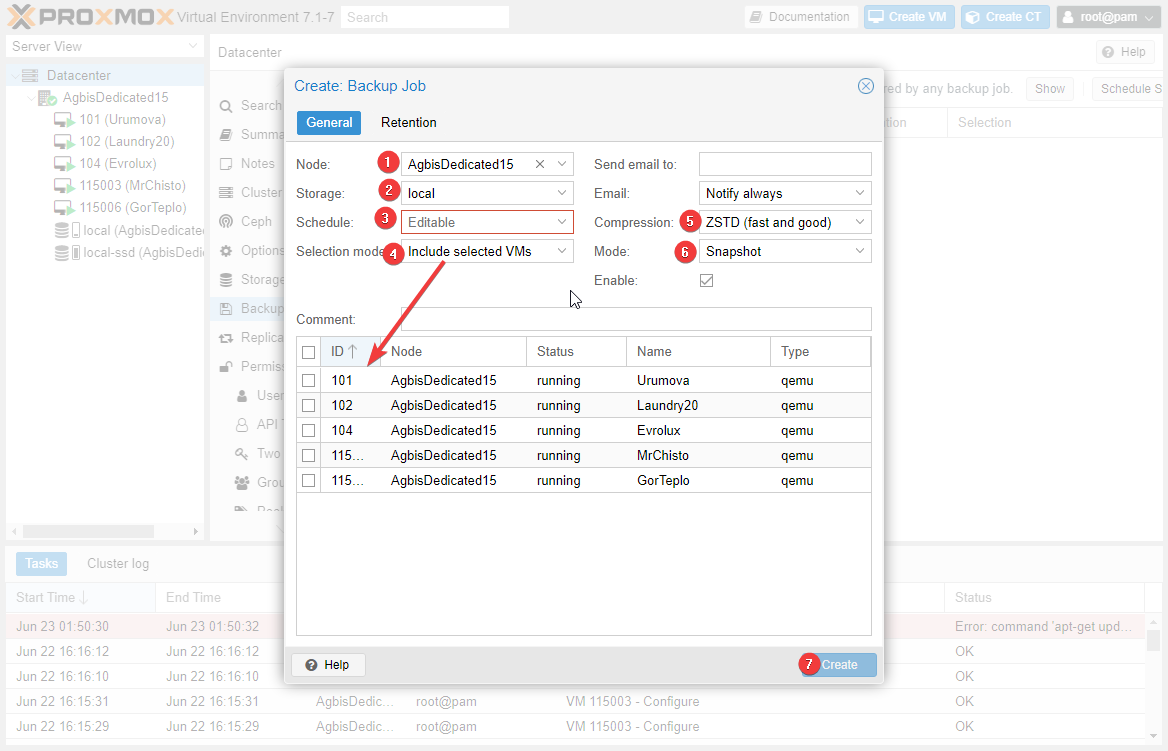Toggle the select-all checkbox in VM grid header
This screenshot has width=1168, height=751.
308,352
